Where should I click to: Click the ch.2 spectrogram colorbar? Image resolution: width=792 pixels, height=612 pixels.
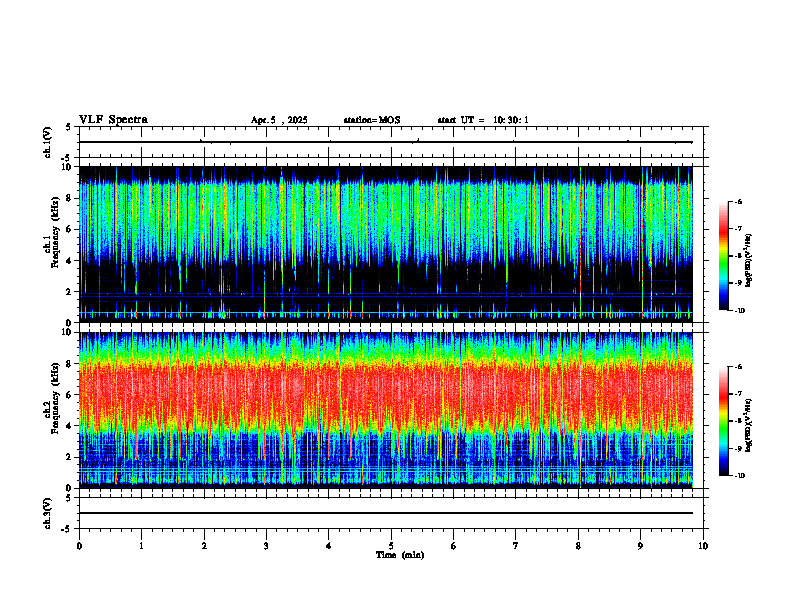point(724,421)
